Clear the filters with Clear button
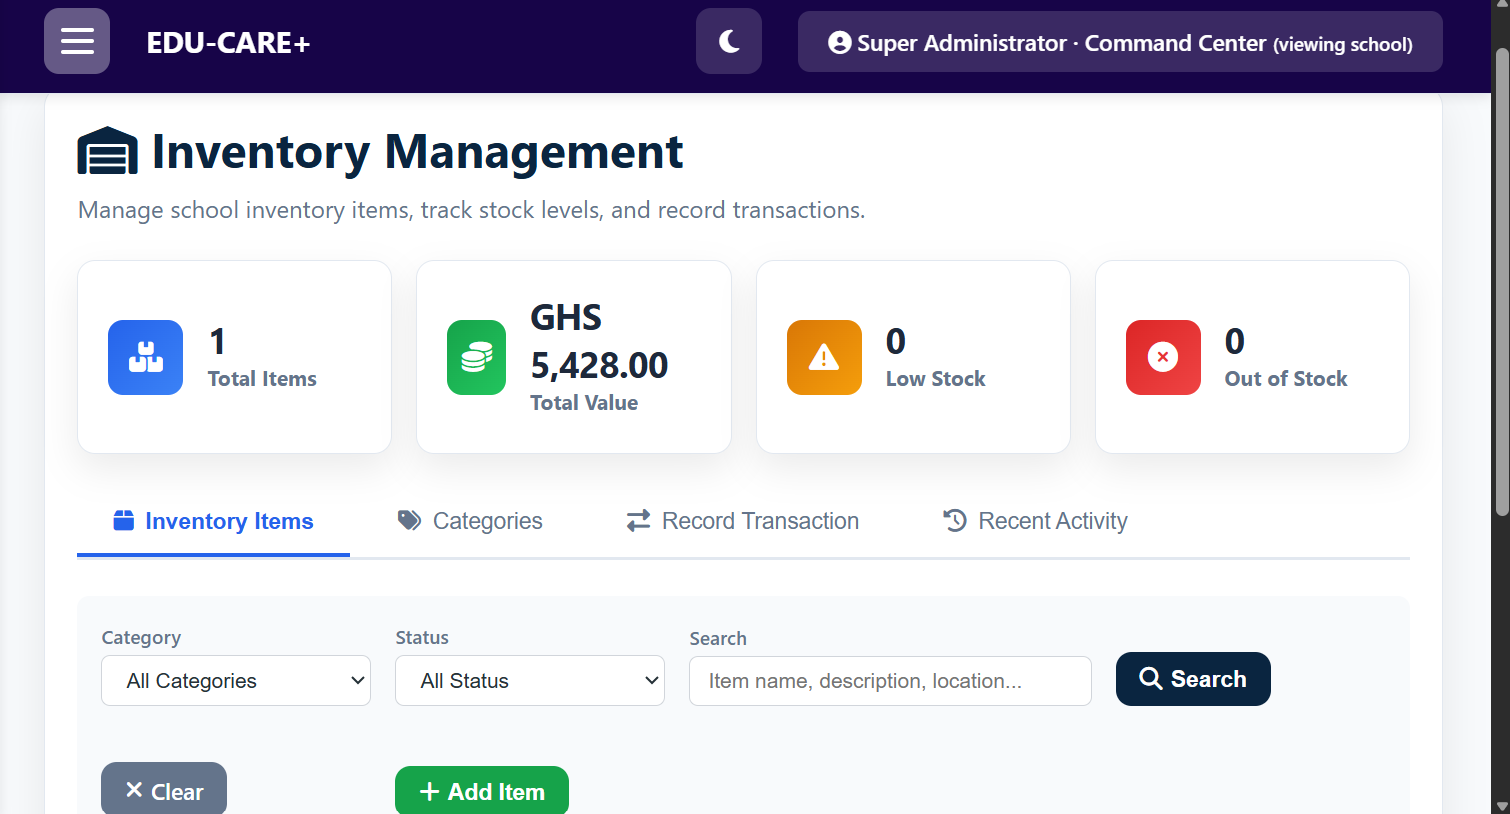The height and width of the screenshot is (814, 1510). click(x=164, y=791)
